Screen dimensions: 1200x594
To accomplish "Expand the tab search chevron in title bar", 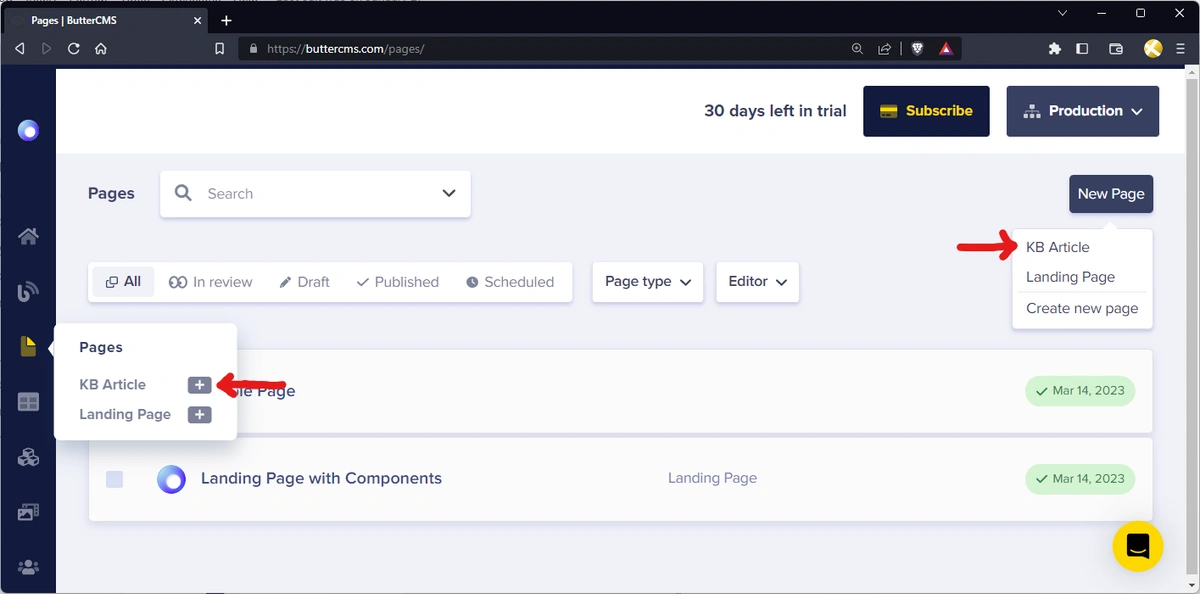I will (1062, 13).
